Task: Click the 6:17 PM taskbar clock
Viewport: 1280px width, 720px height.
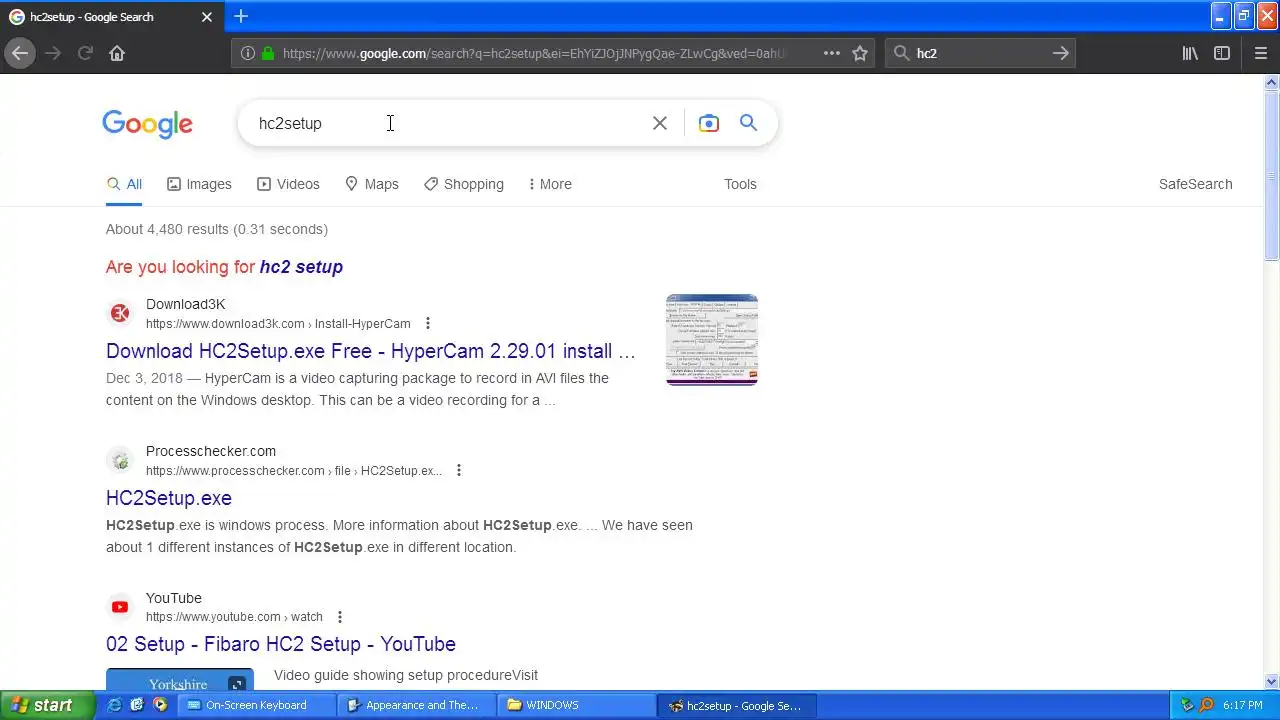Action: coord(1243,705)
